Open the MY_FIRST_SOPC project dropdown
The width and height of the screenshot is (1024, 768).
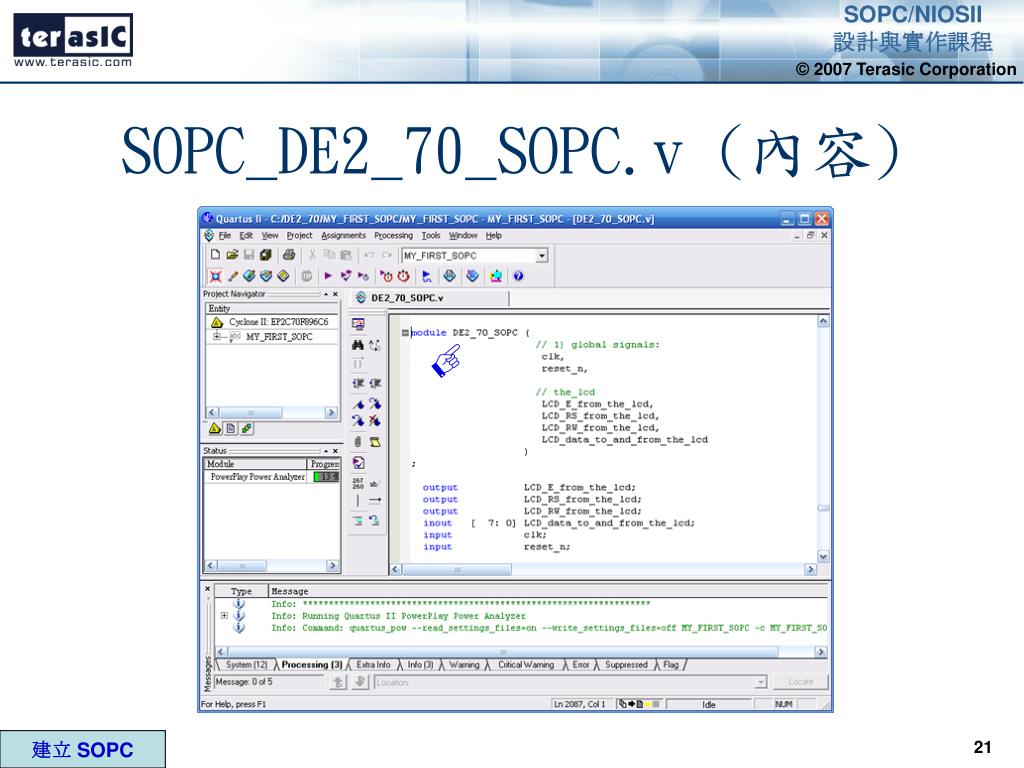pos(541,255)
